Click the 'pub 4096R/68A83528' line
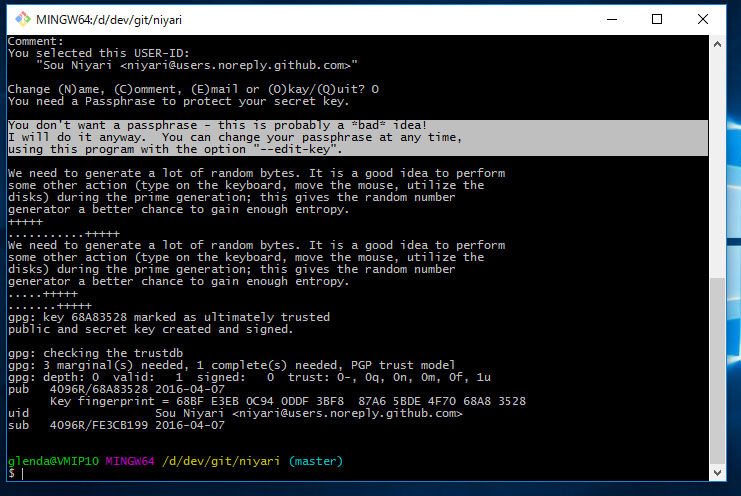 tap(116, 389)
